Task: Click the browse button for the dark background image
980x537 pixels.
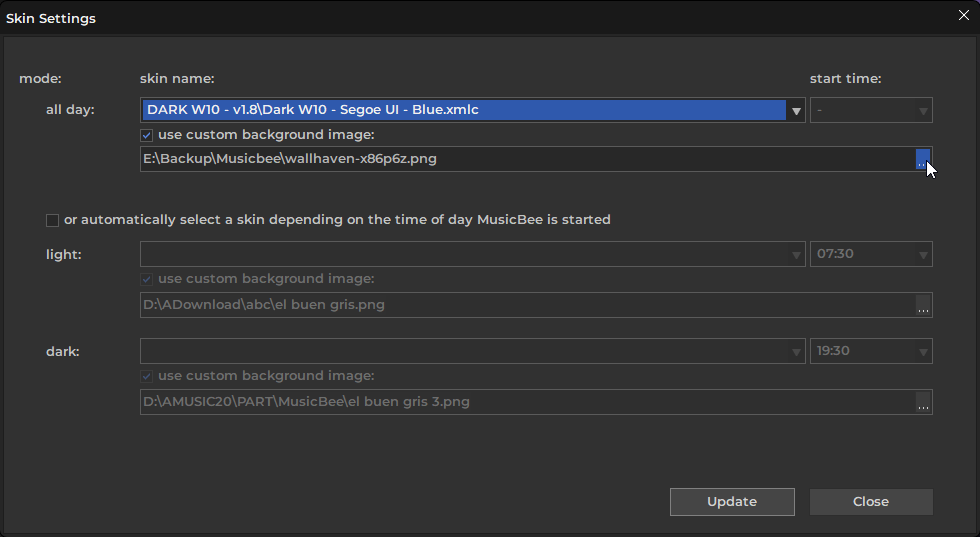Action: pos(923,402)
